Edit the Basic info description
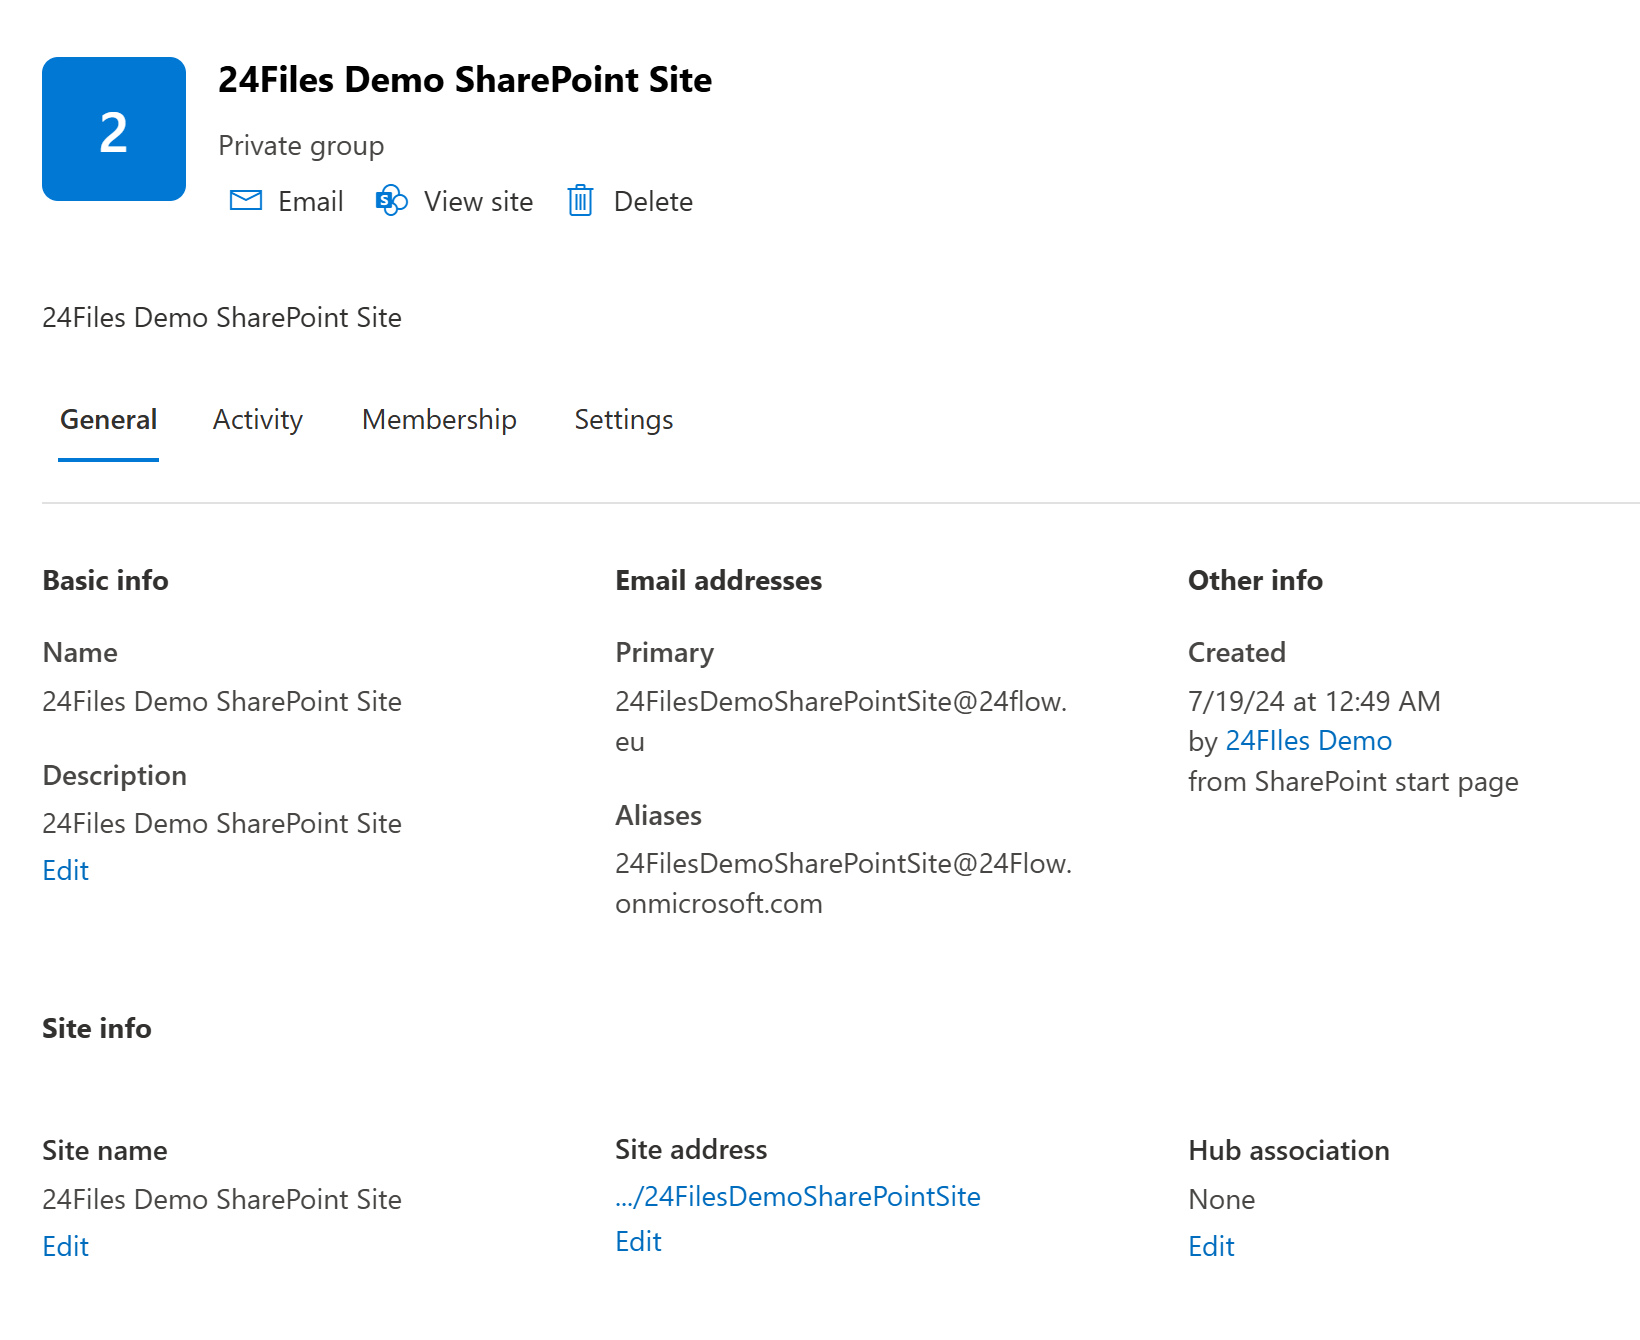The width and height of the screenshot is (1640, 1340). click(66, 870)
